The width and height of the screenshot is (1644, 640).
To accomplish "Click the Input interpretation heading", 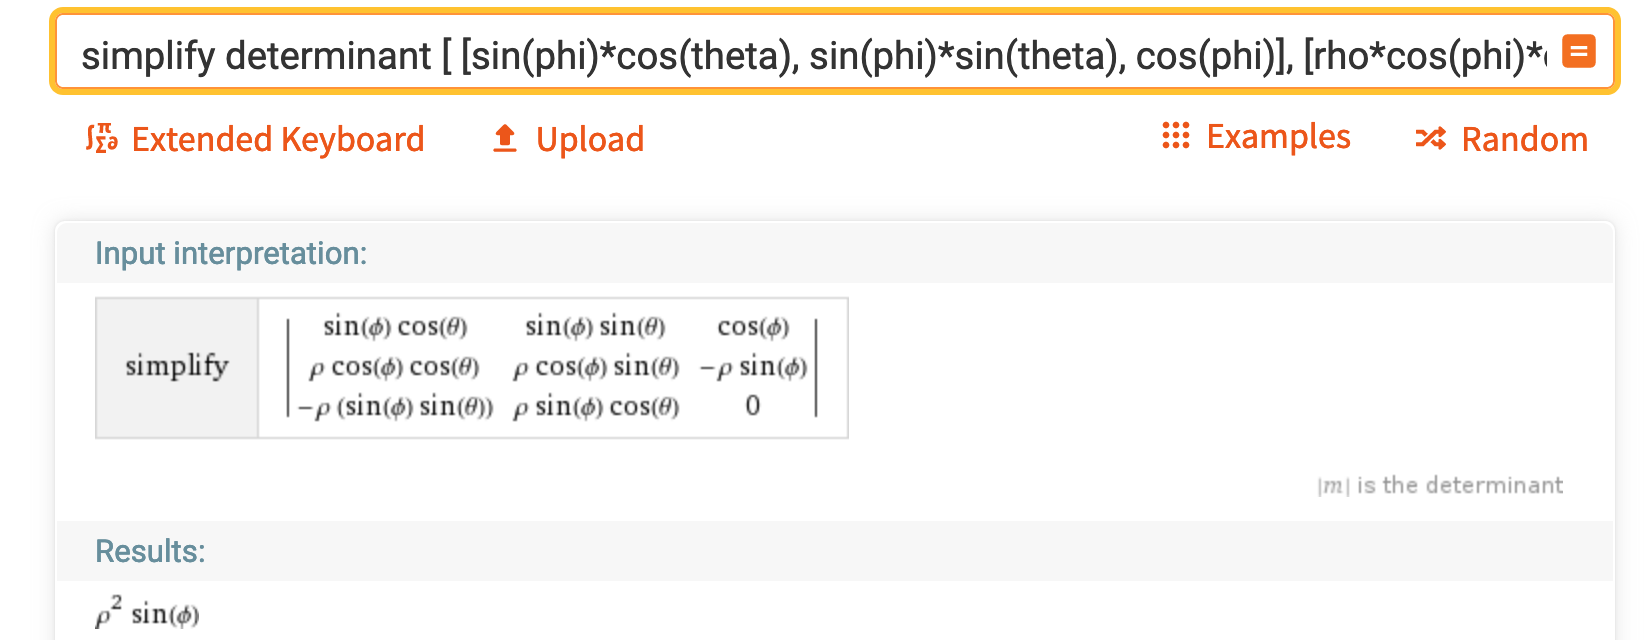I will tap(231, 254).
